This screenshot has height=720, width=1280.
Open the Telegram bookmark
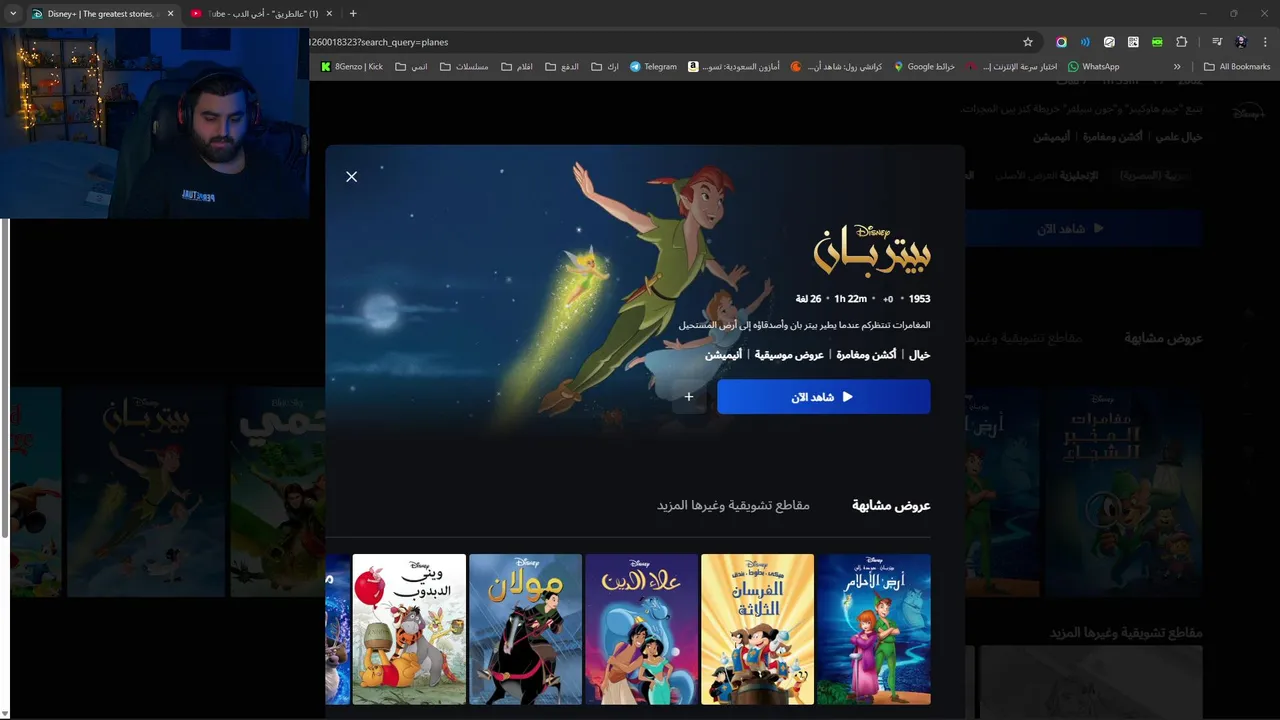[653, 67]
